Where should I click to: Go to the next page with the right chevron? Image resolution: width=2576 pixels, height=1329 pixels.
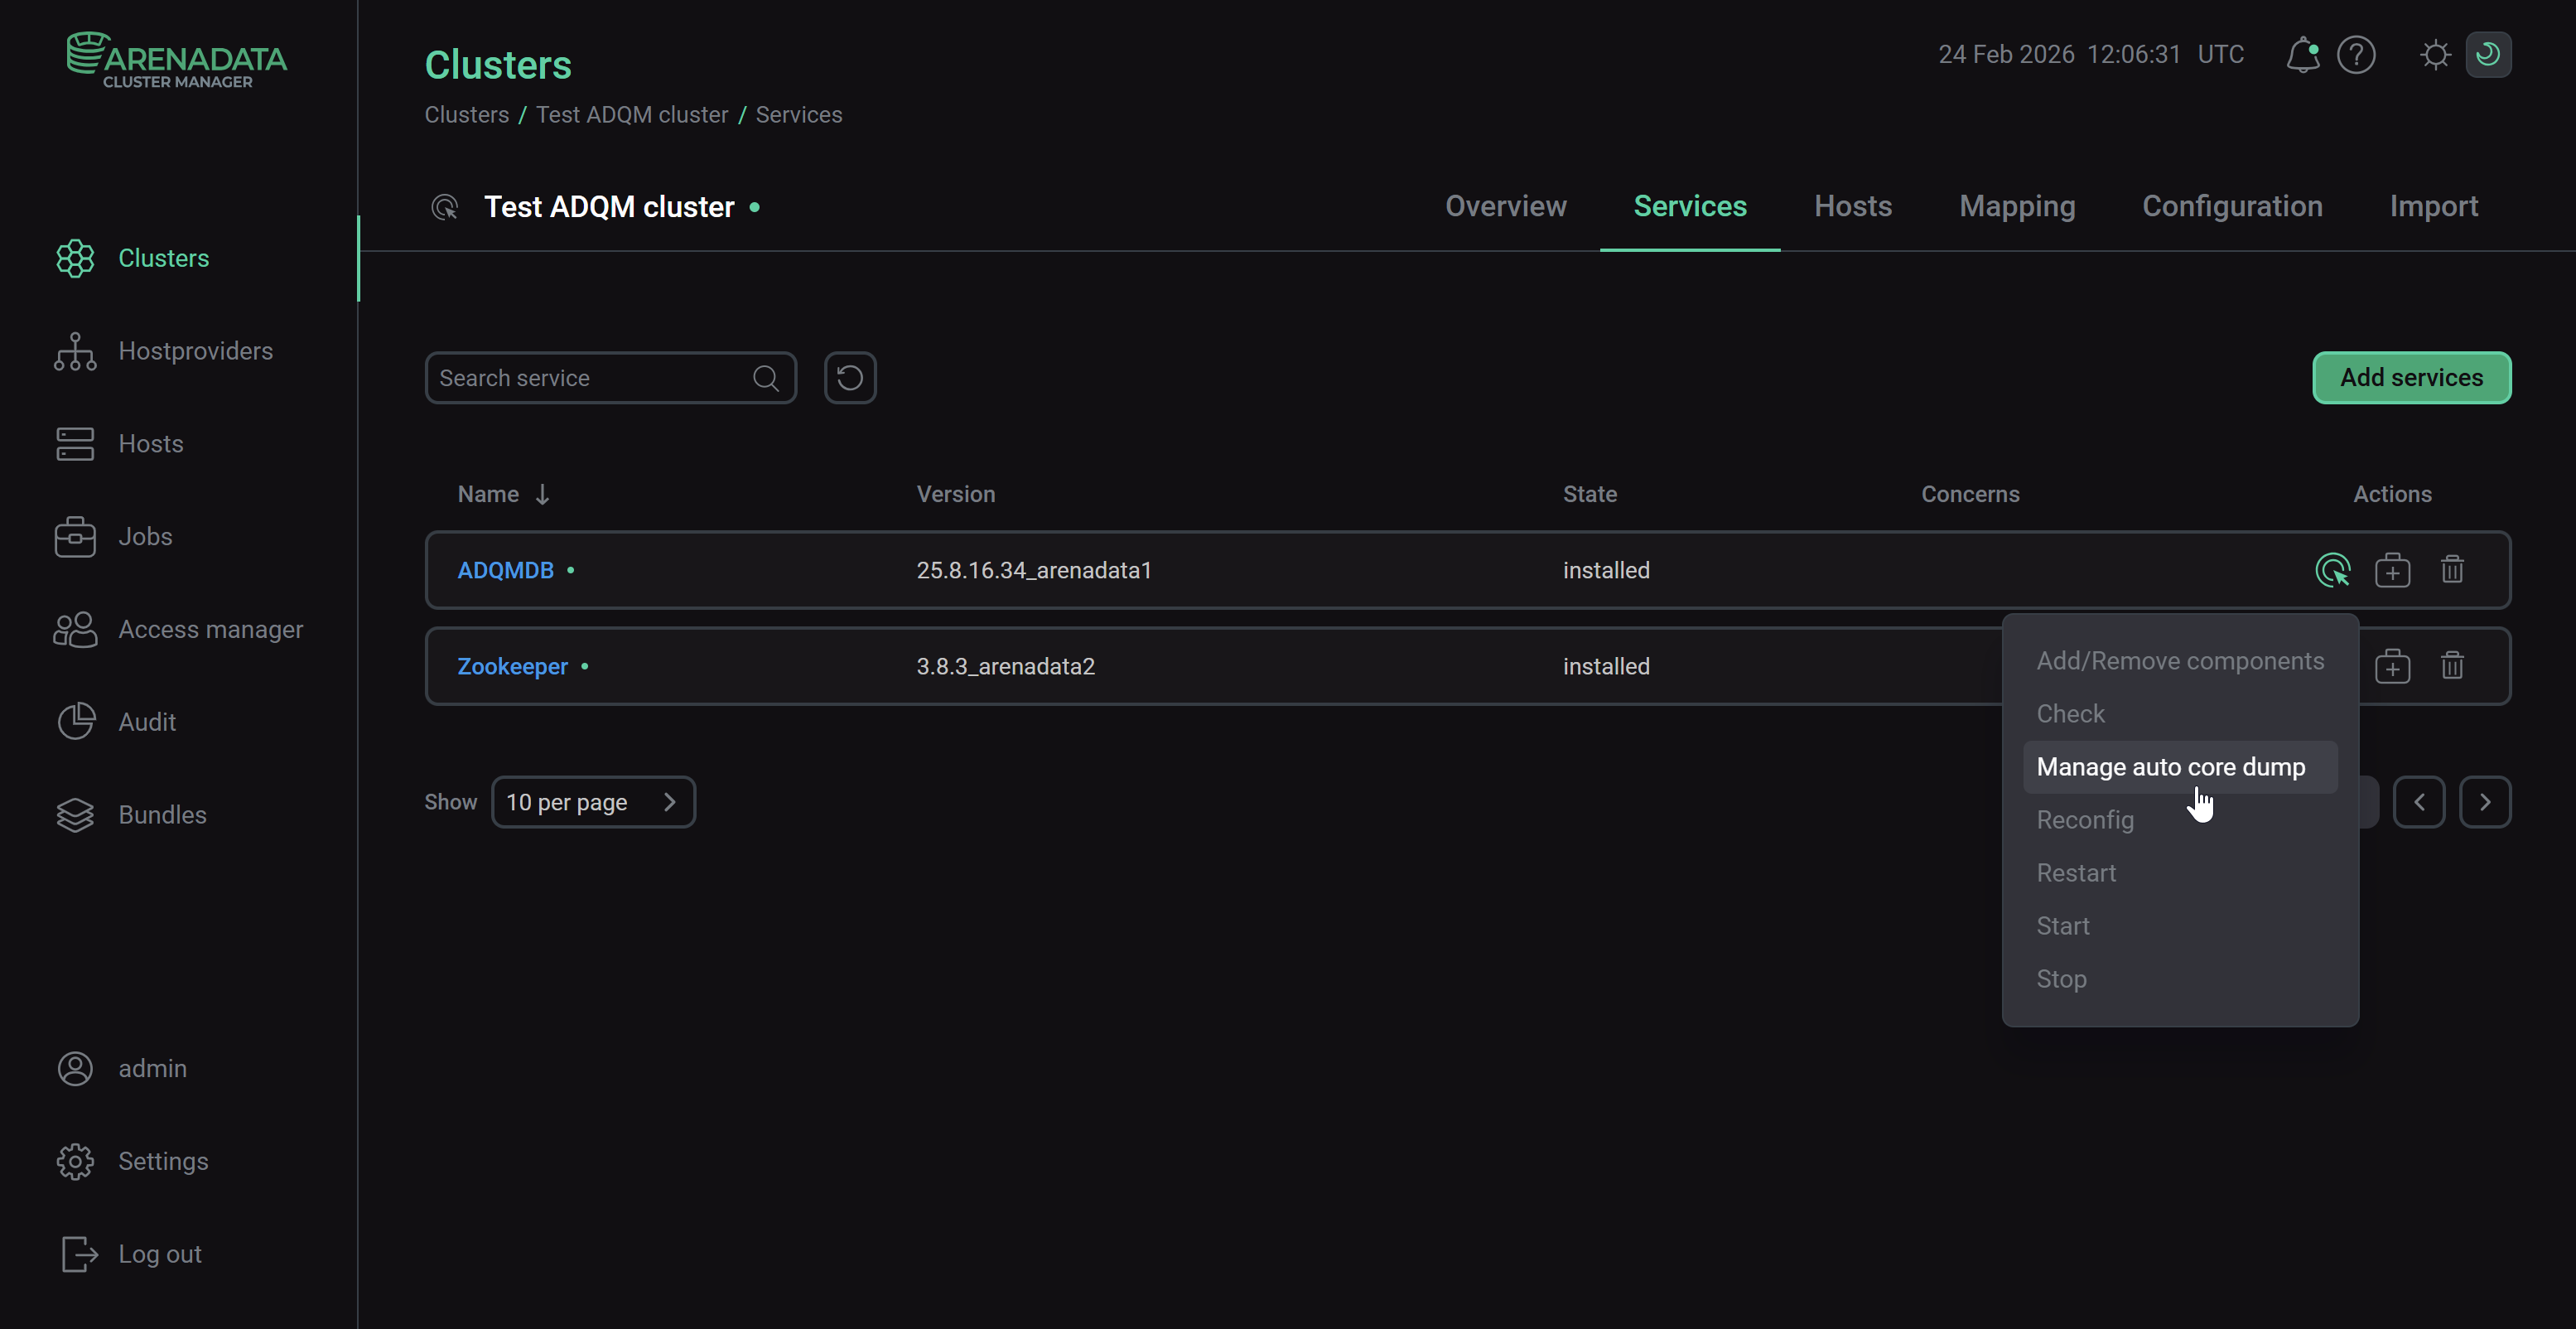click(2487, 801)
